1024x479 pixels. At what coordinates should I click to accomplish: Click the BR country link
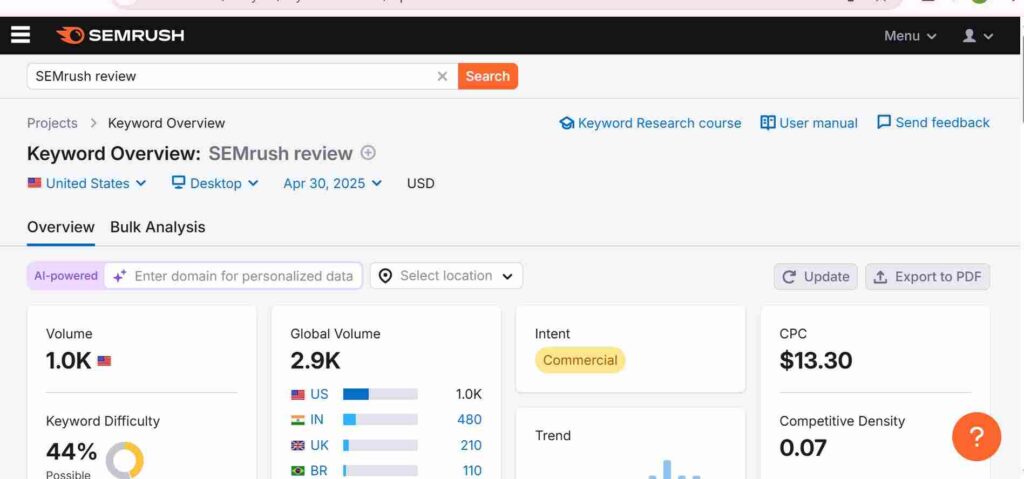(319, 471)
